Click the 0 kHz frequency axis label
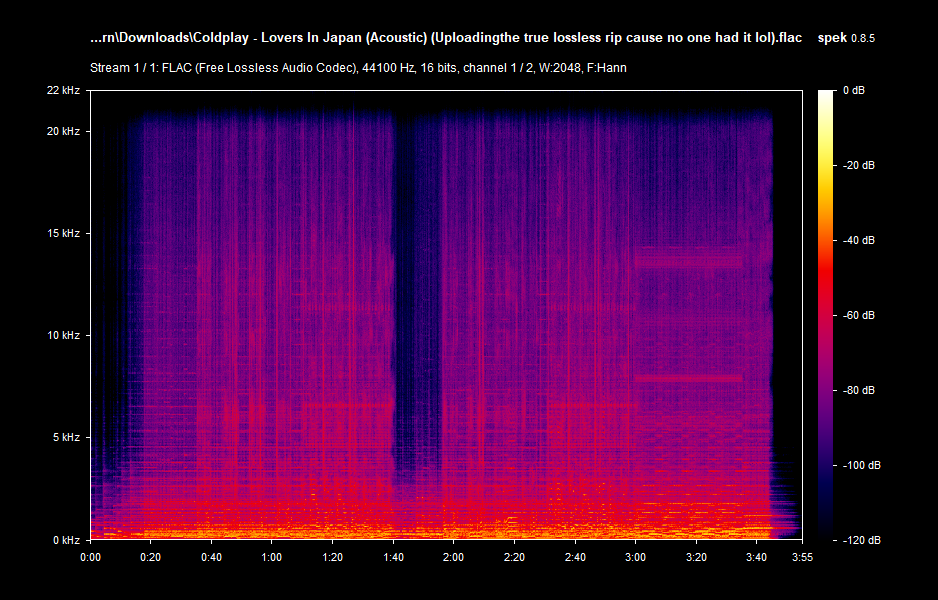This screenshot has height=600, width=938. click(66, 540)
